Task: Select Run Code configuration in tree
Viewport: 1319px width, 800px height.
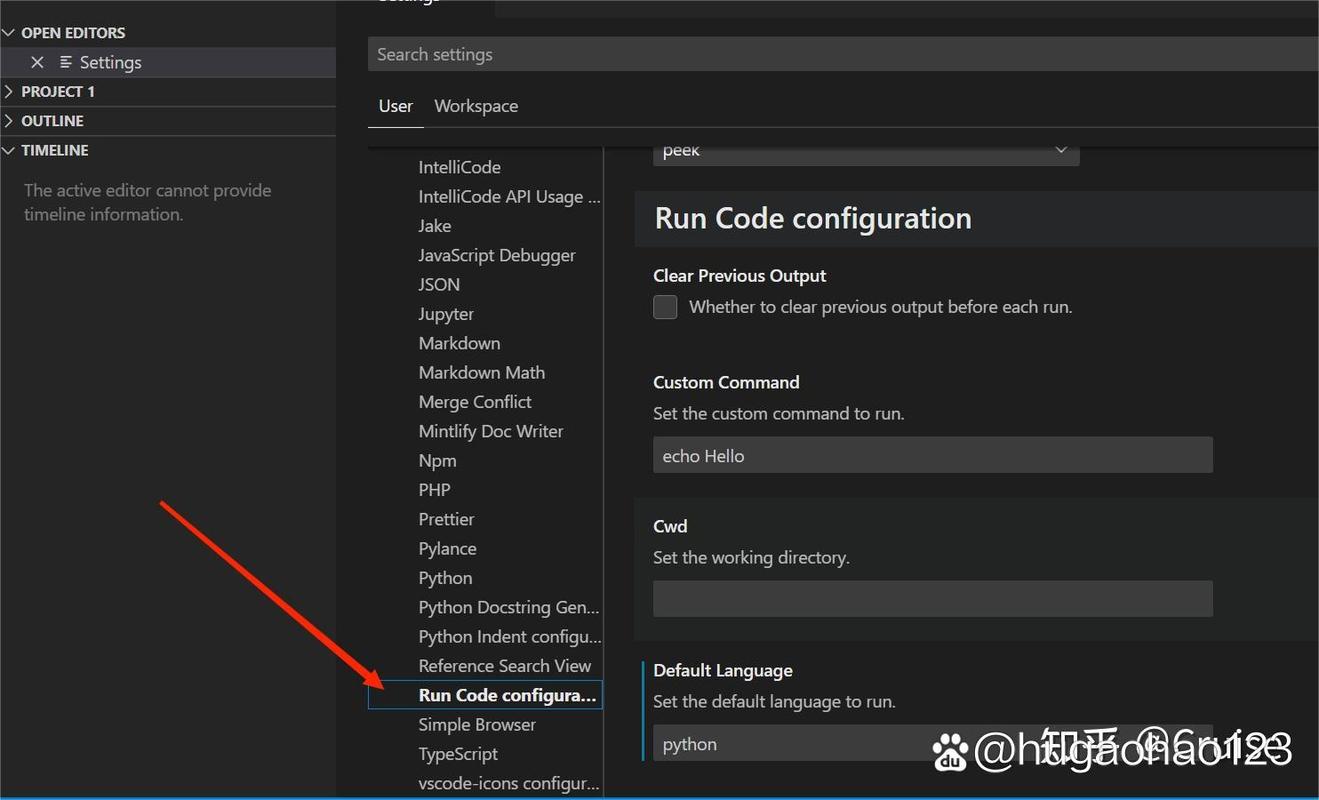Action: point(485,695)
